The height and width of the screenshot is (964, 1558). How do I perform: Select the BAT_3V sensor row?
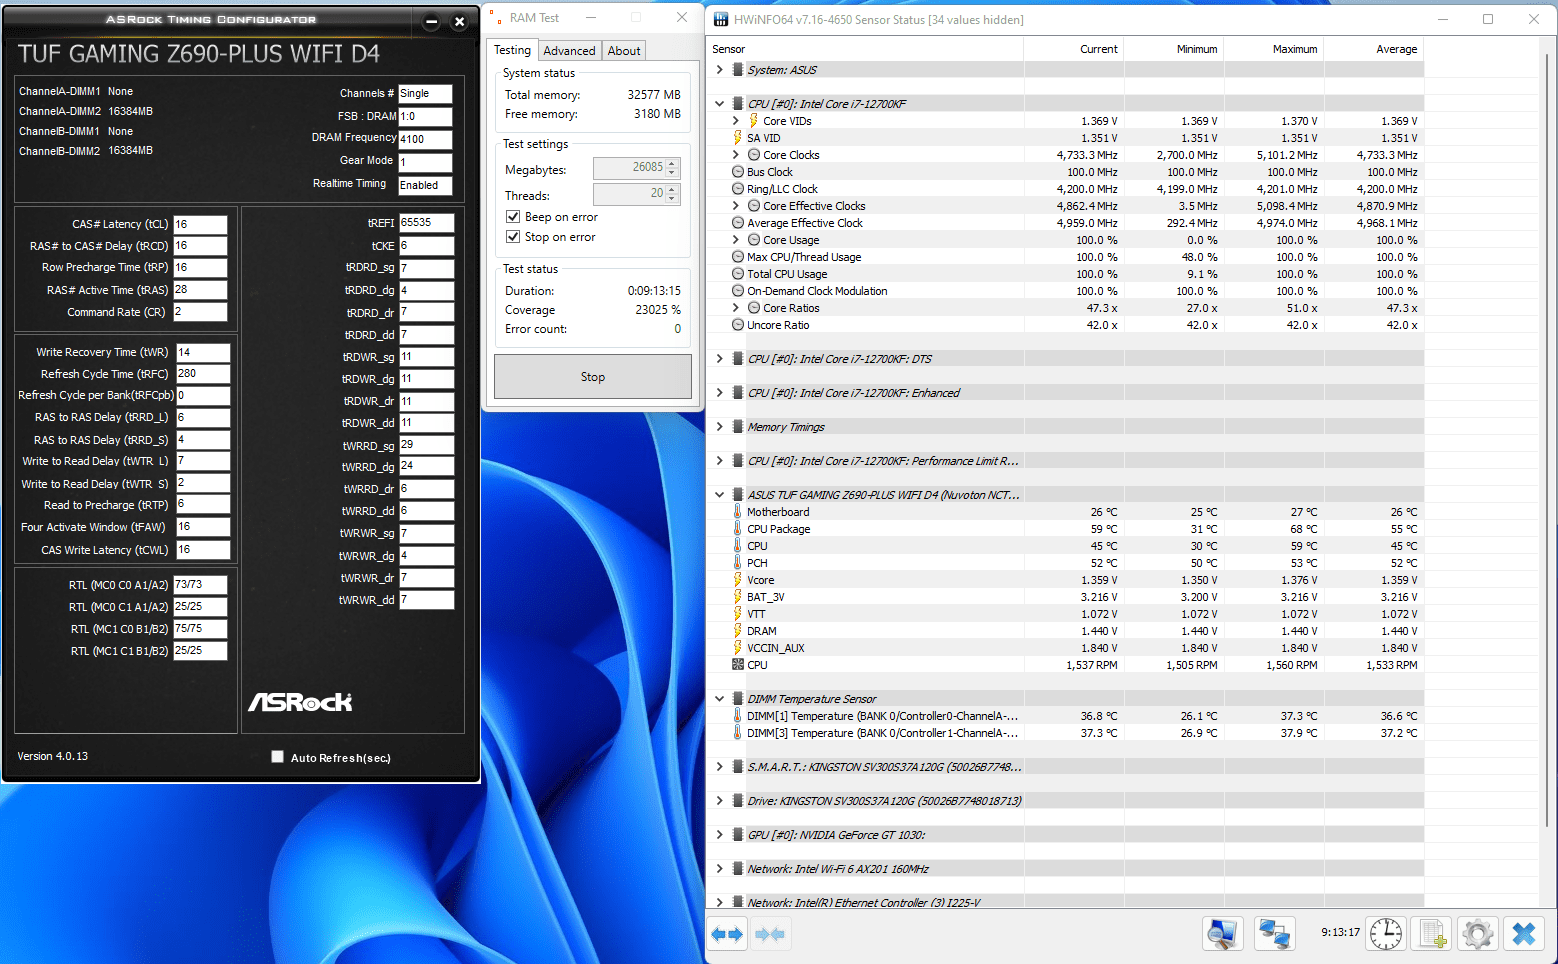(1066, 597)
